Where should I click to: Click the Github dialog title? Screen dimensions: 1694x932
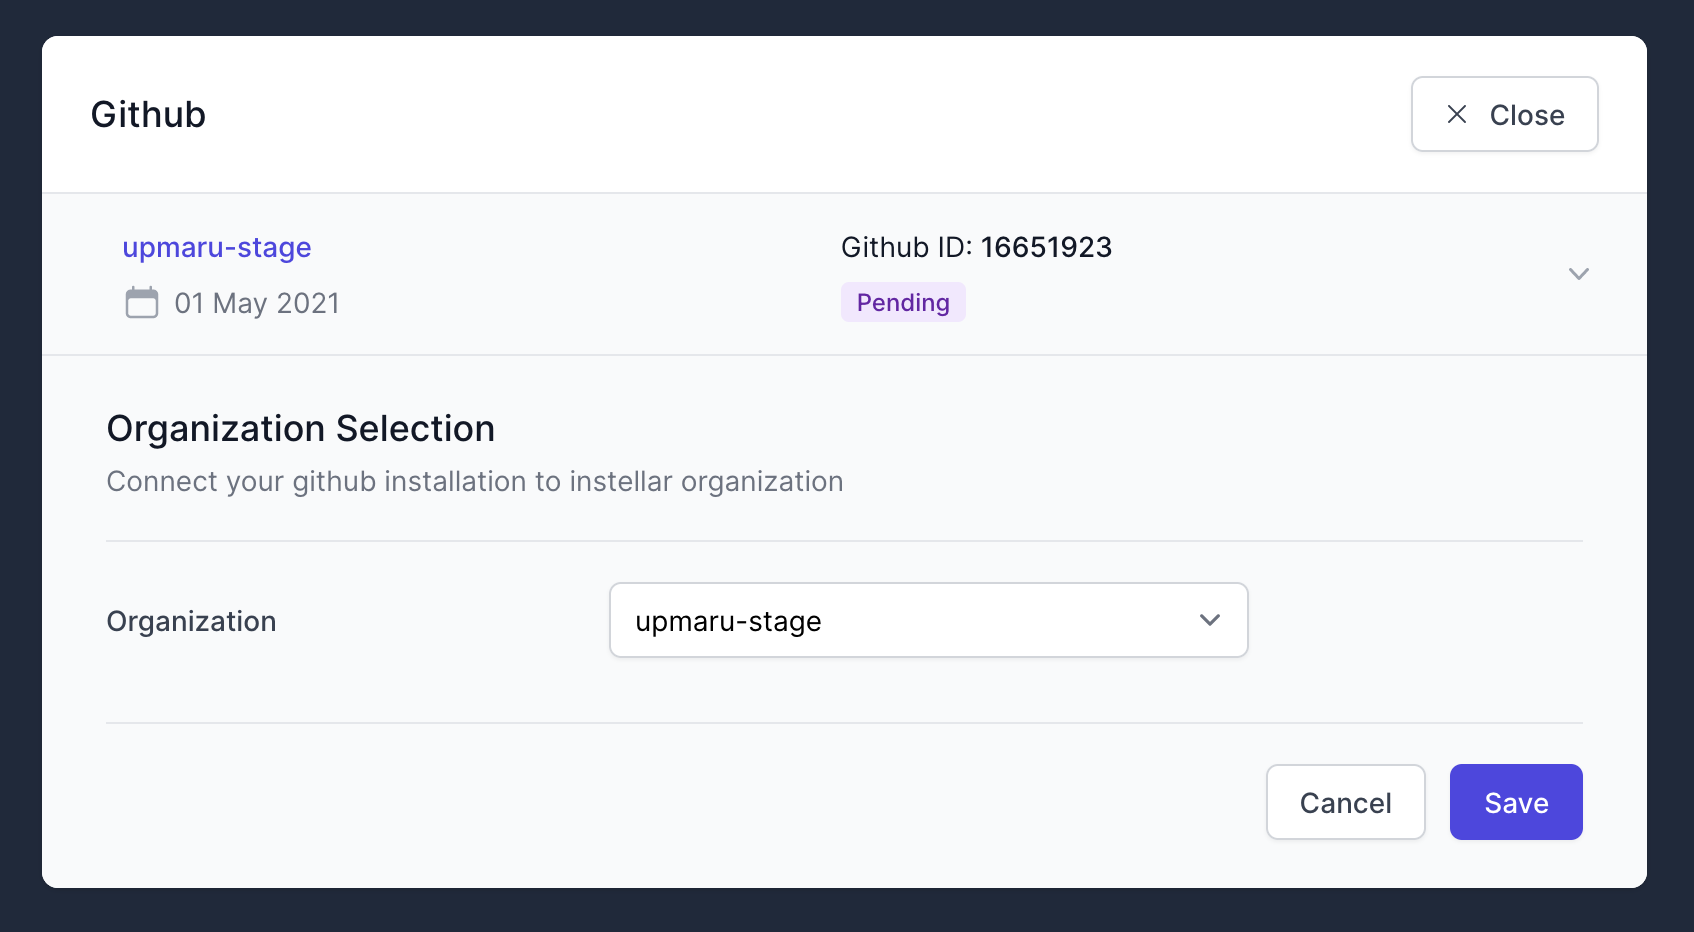147,114
